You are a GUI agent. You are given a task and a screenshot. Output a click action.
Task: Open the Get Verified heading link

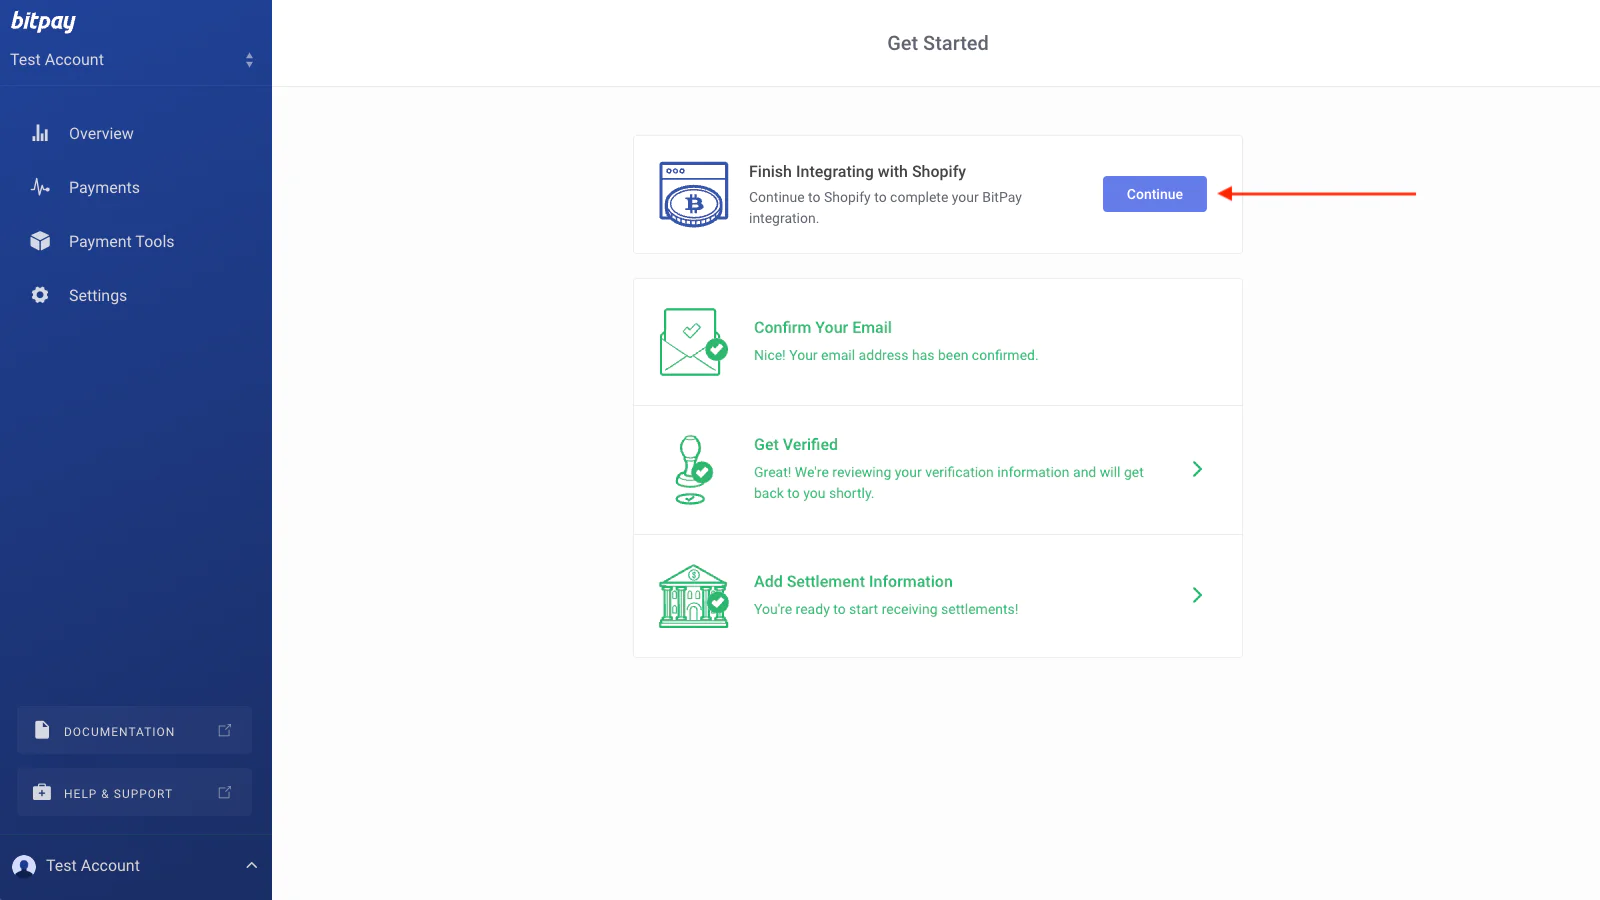(796, 445)
